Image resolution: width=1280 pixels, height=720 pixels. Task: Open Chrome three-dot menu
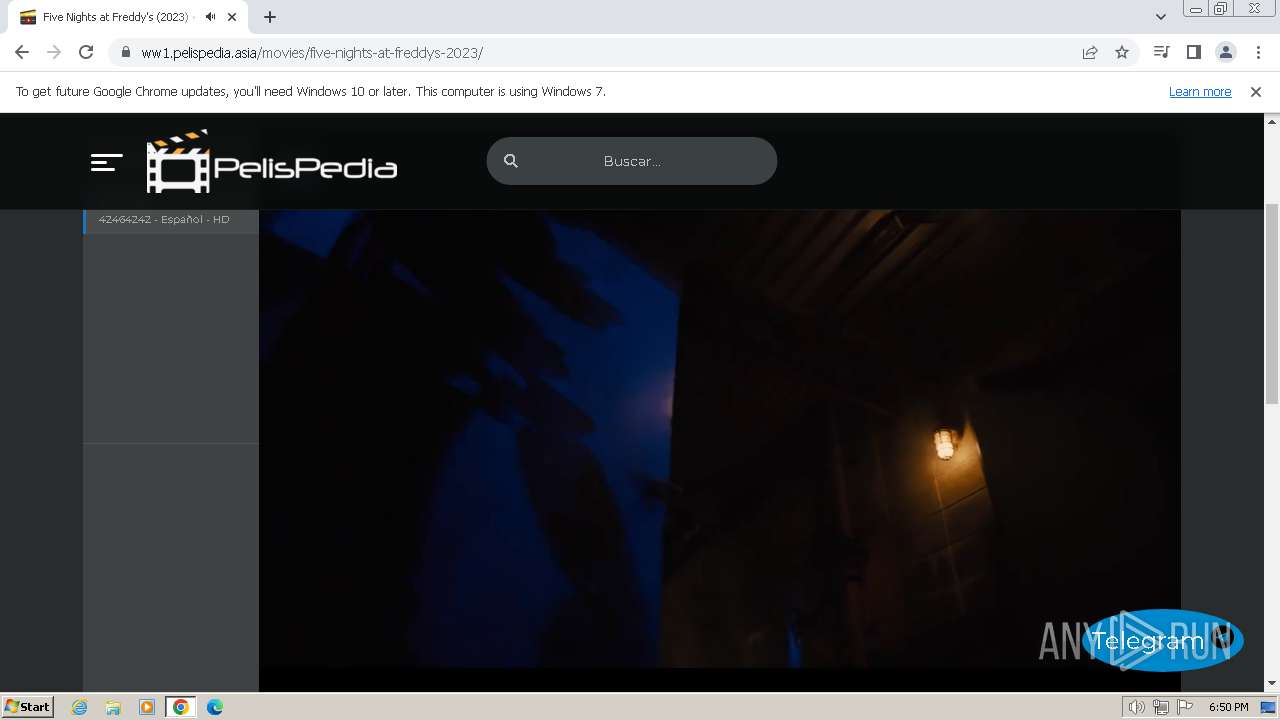pos(1257,52)
